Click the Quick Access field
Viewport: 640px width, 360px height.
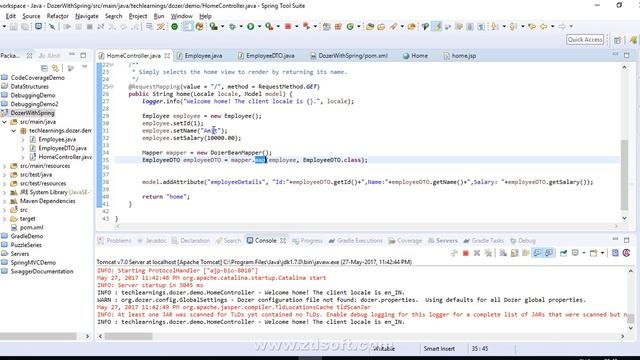point(585,40)
